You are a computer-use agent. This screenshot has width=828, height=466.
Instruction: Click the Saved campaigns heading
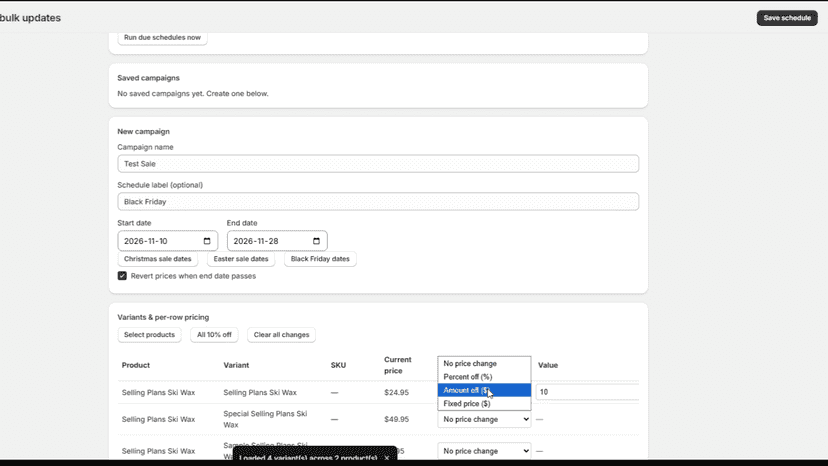[148, 78]
